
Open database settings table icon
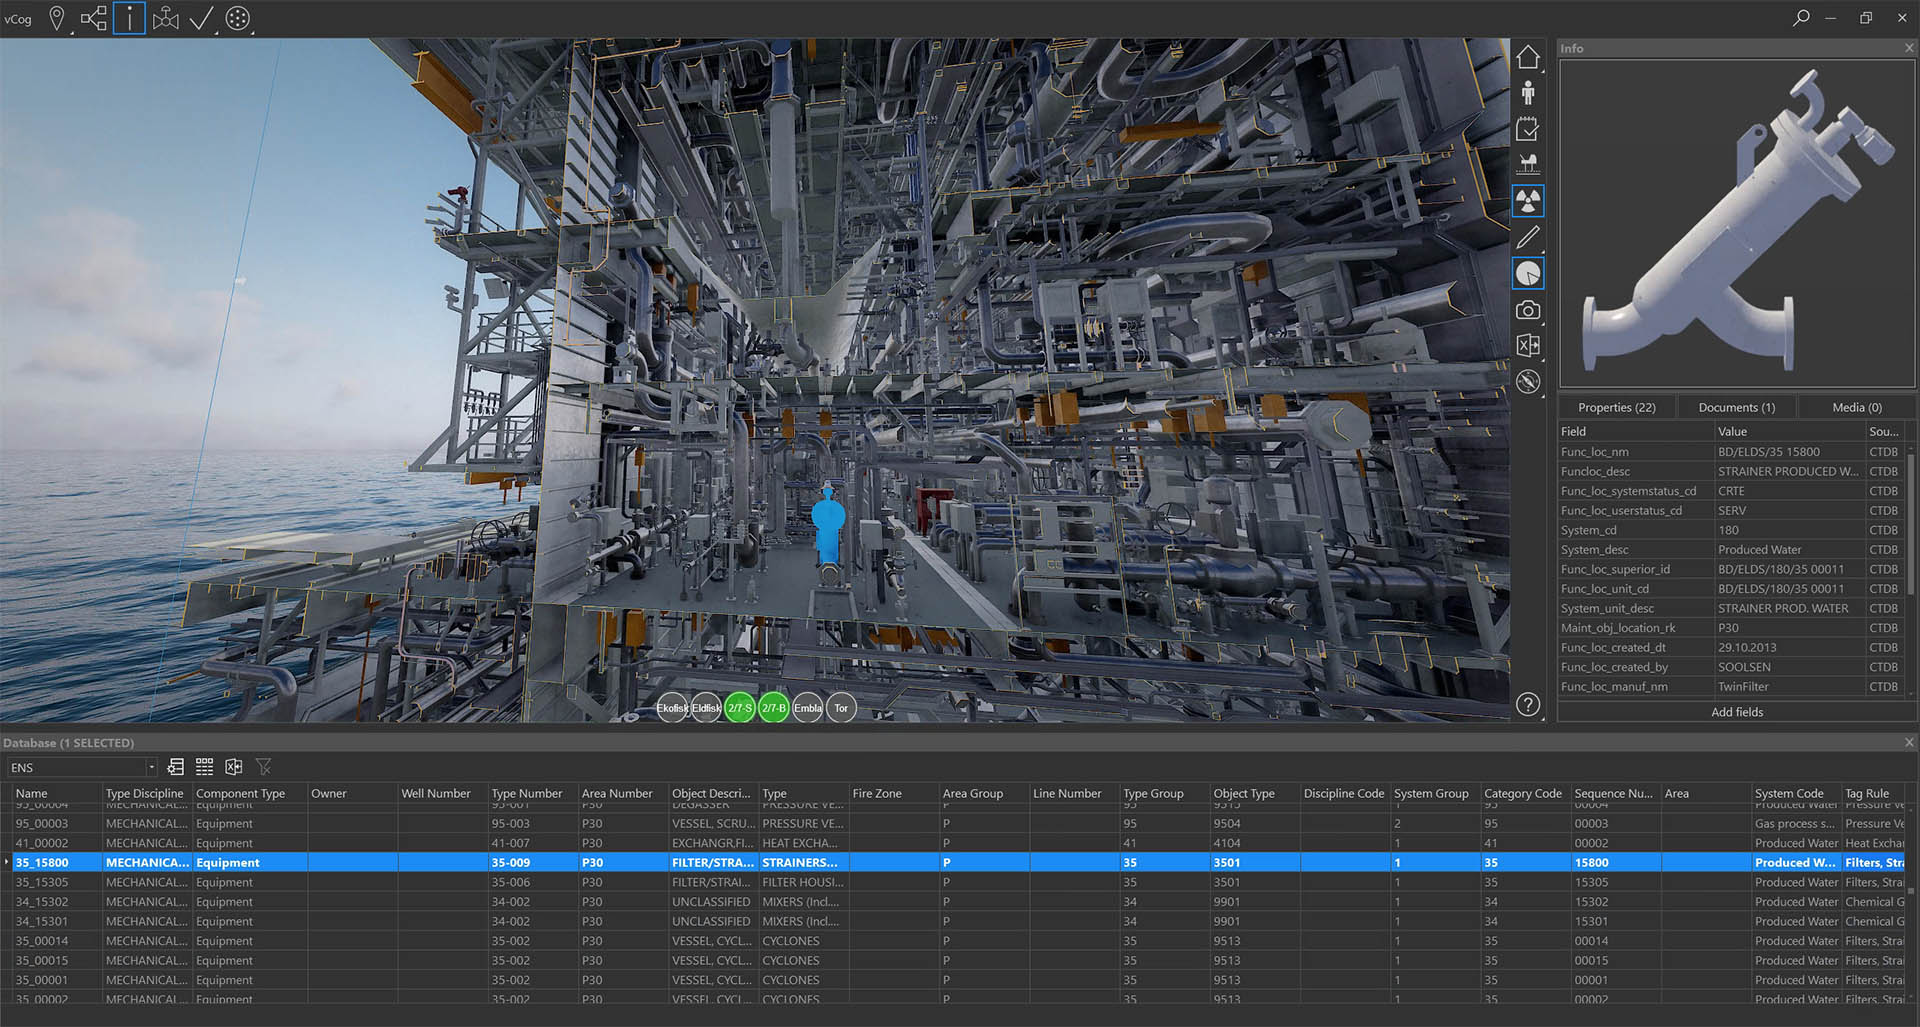tap(176, 767)
